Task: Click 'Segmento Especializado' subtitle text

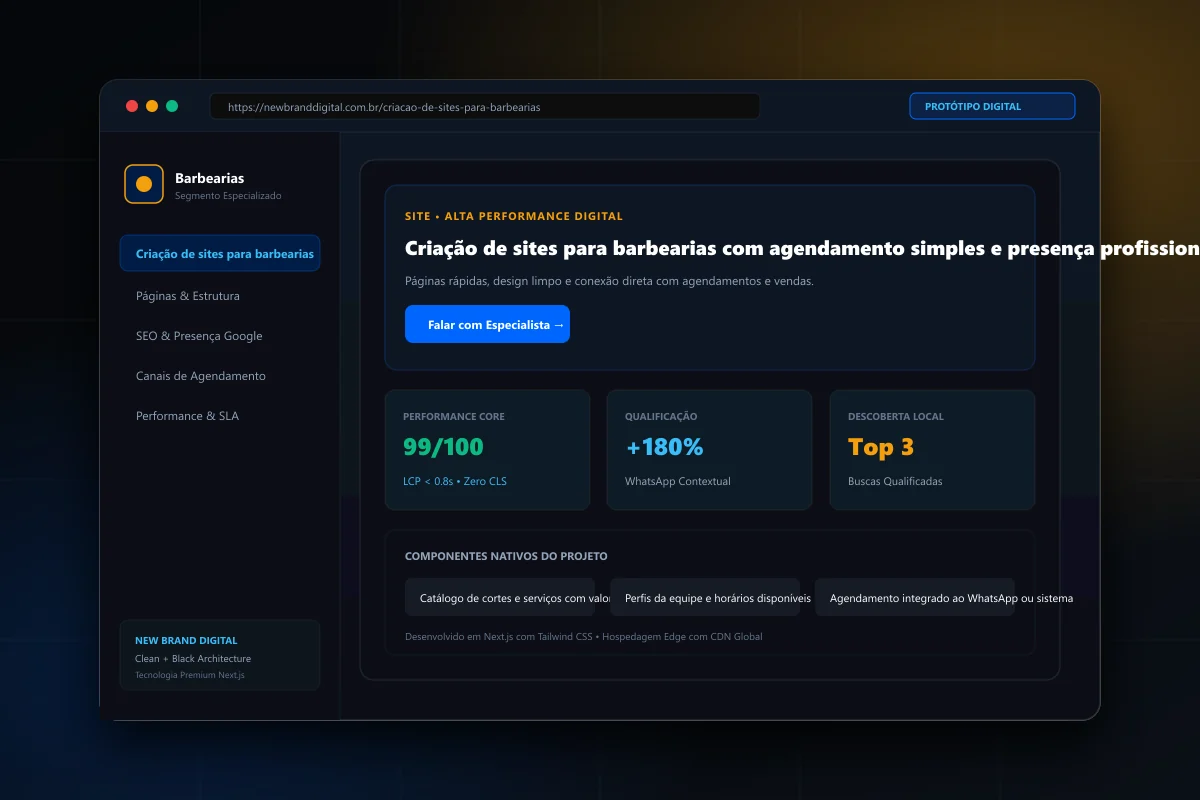Action: 228,196
